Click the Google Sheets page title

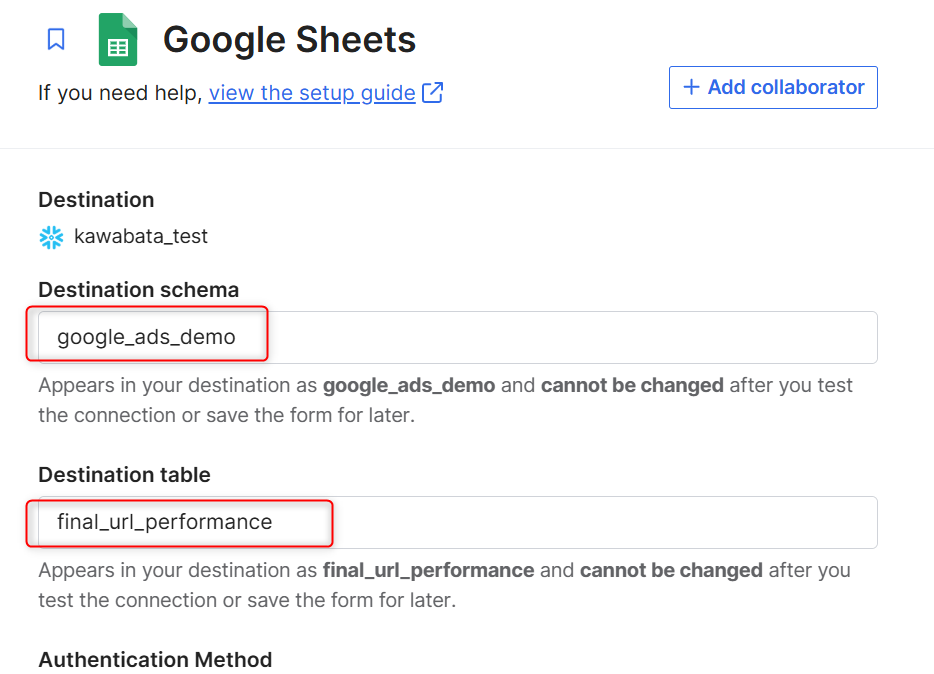(289, 39)
